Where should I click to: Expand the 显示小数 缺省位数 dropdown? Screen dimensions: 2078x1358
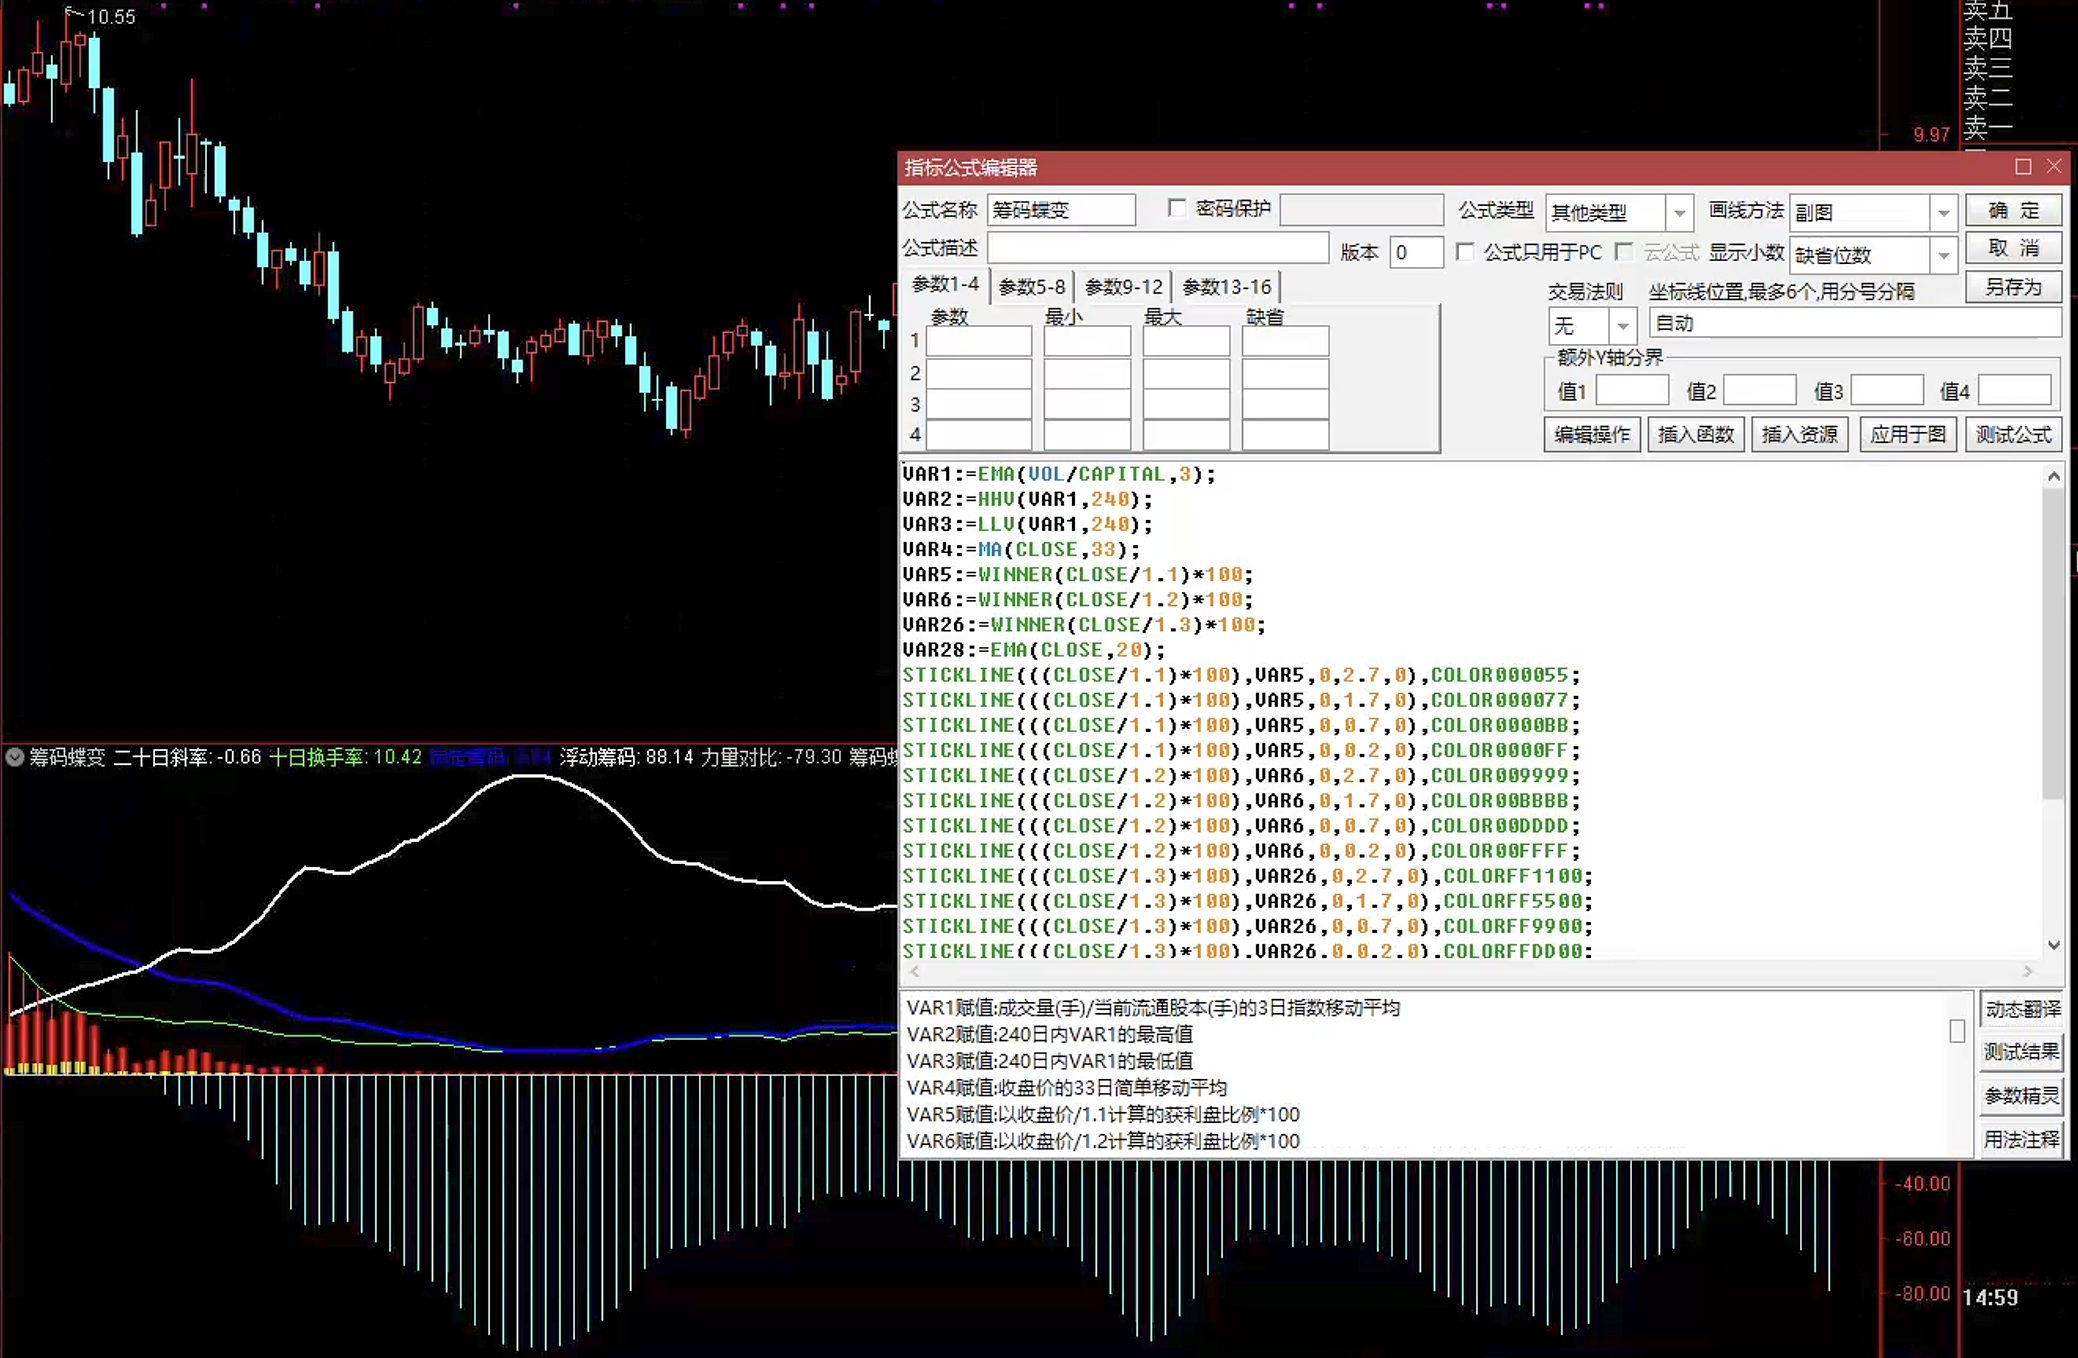[1942, 255]
